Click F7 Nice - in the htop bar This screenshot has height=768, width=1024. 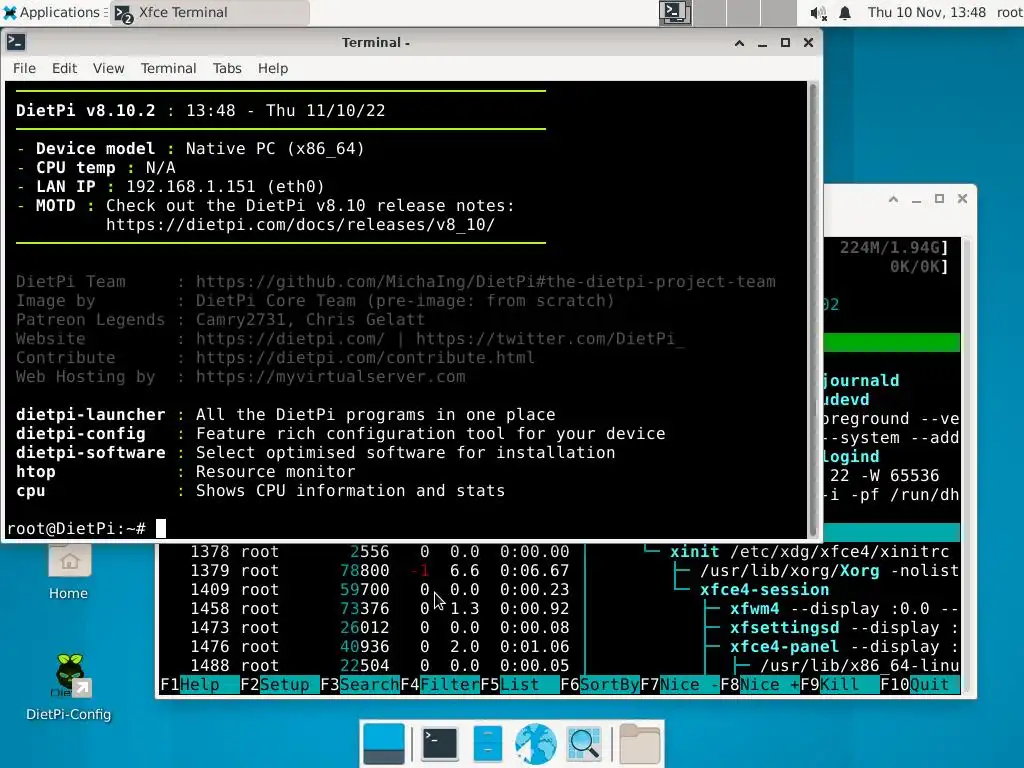(680, 684)
